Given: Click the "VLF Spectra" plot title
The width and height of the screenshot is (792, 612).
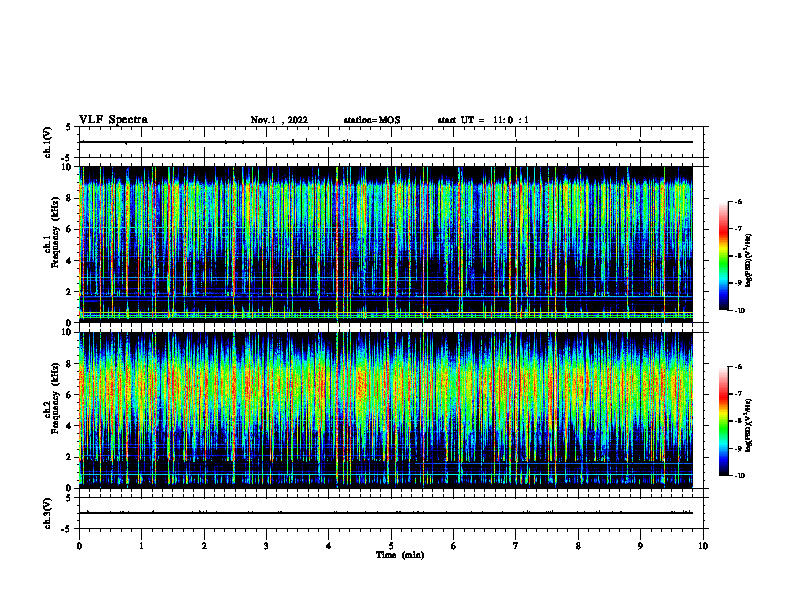Looking at the screenshot, I should tap(113, 120).
